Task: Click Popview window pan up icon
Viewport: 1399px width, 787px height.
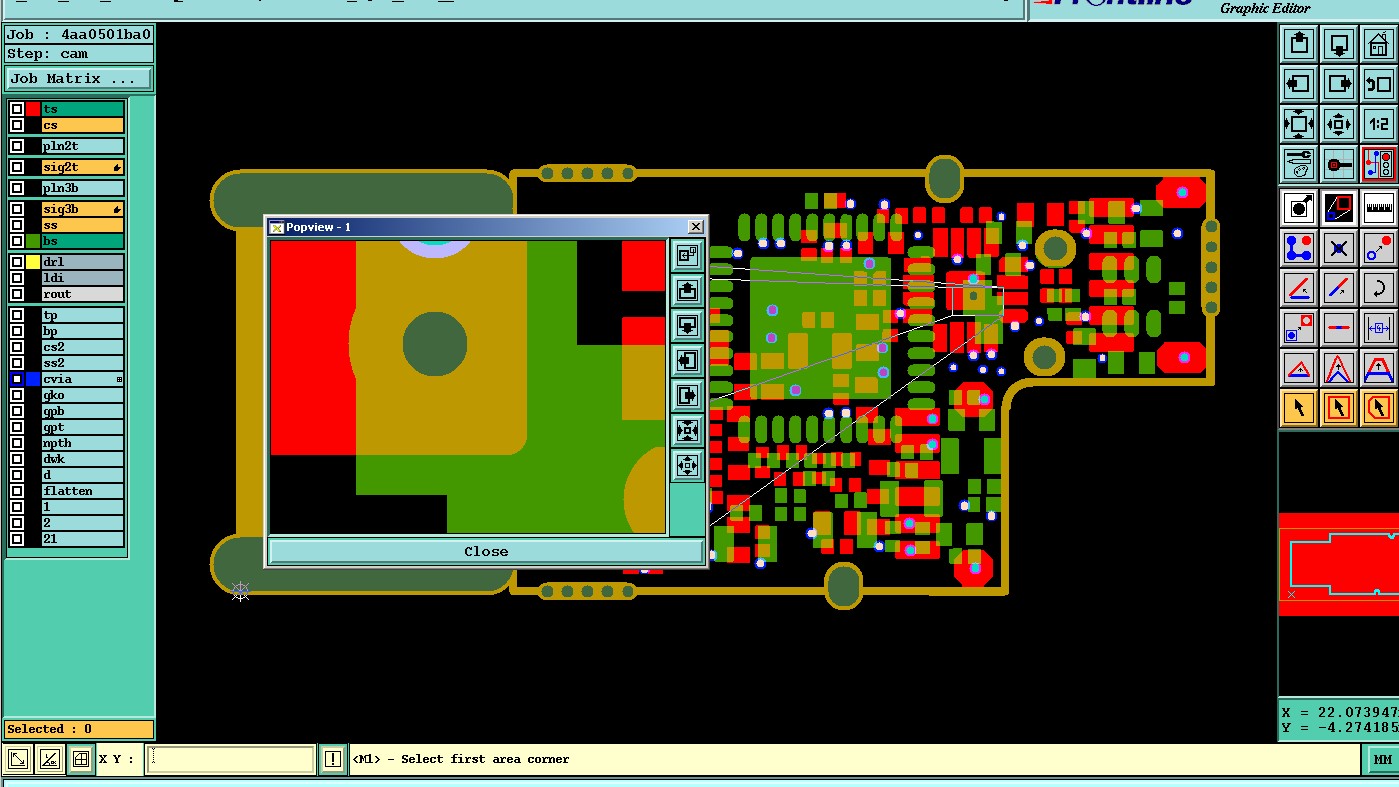Action: (687, 290)
